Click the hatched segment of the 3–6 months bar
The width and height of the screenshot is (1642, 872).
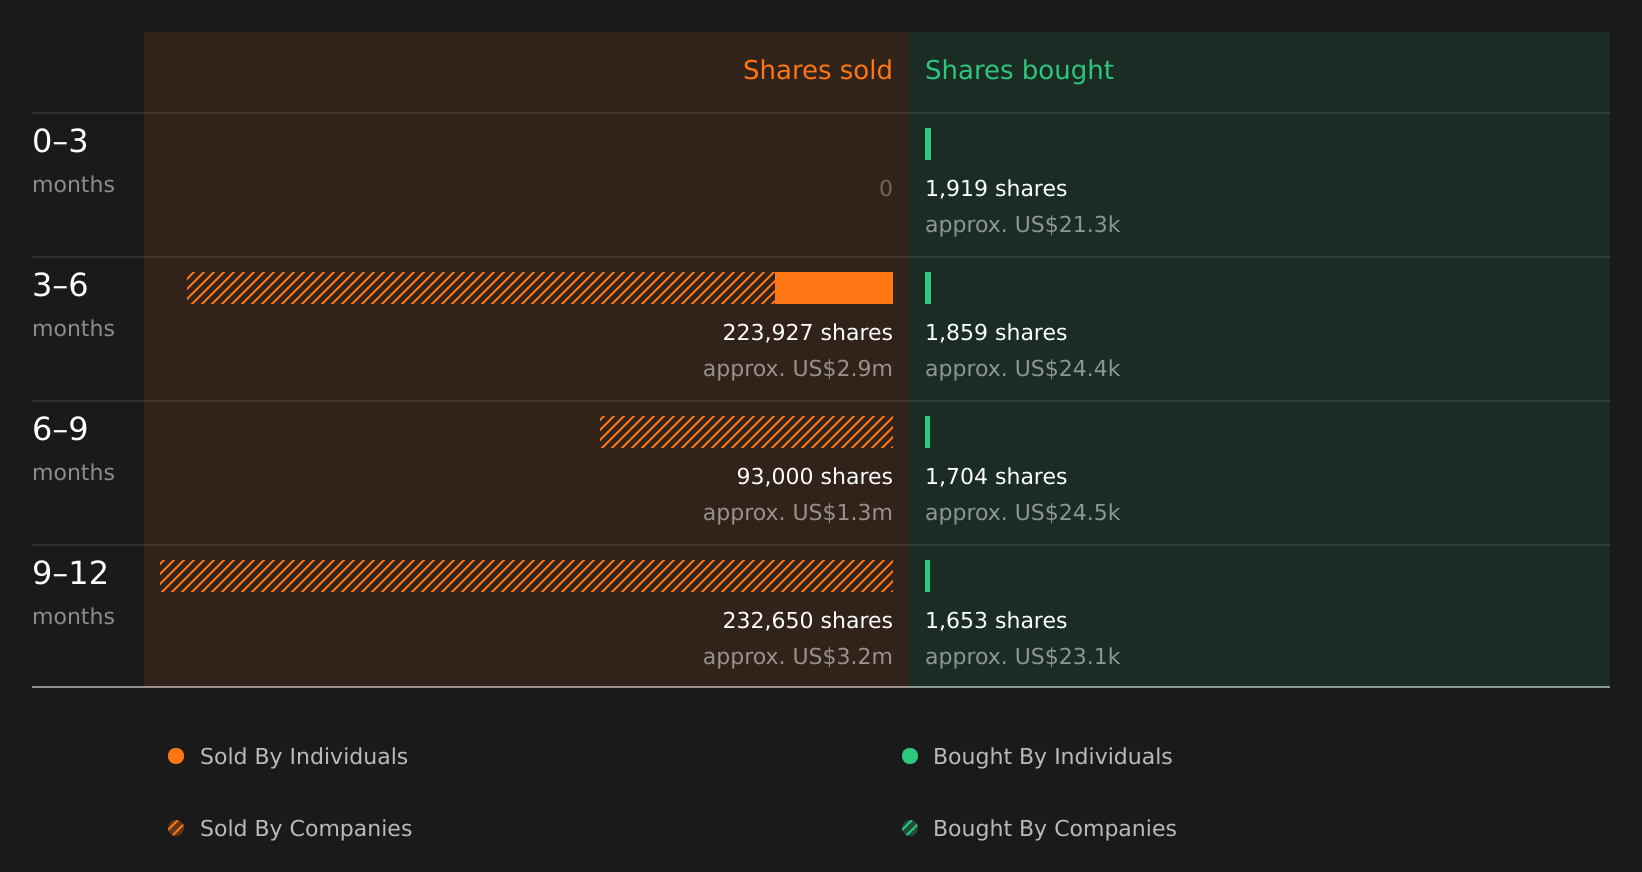481,288
